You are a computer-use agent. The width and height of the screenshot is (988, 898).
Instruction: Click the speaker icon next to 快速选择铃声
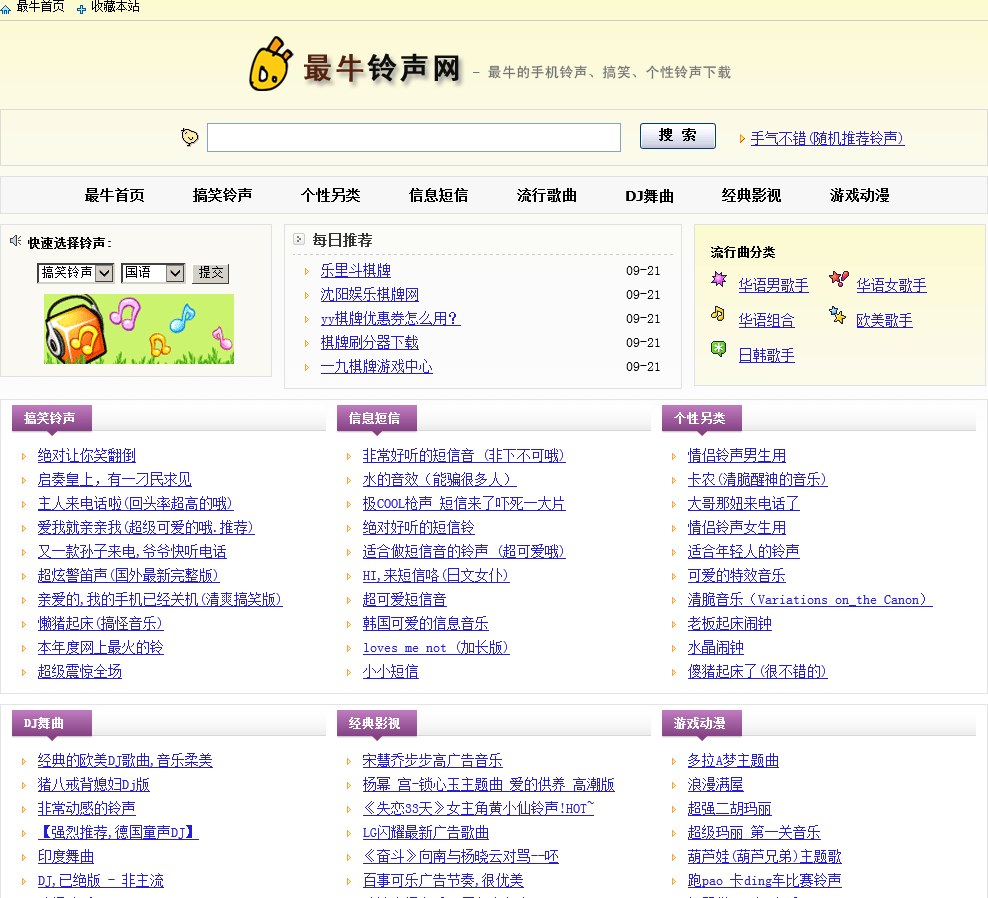[x=16, y=241]
